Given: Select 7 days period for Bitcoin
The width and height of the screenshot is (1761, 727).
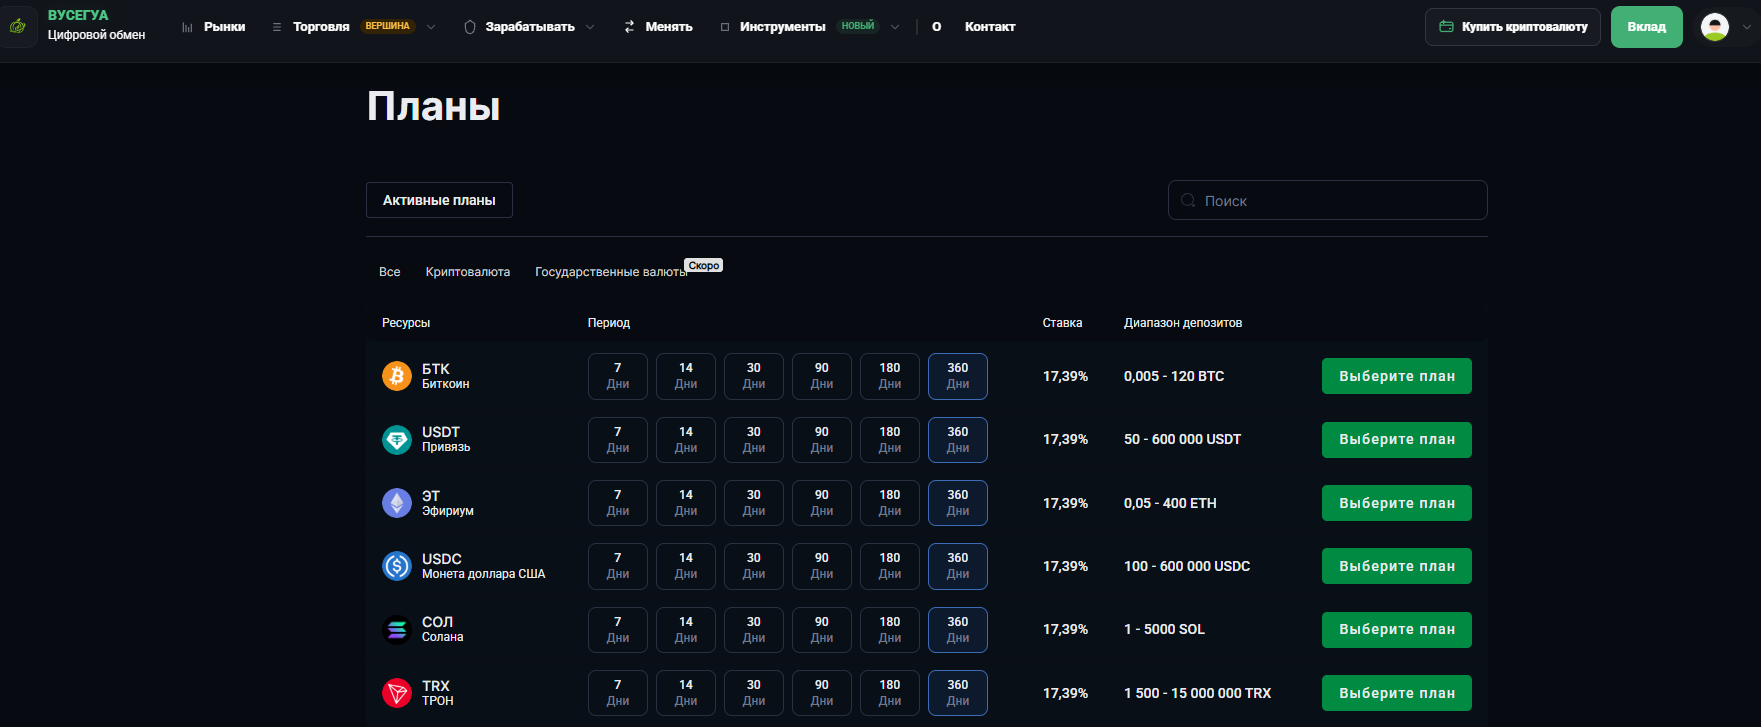Looking at the screenshot, I should pyautogui.click(x=618, y=376).
